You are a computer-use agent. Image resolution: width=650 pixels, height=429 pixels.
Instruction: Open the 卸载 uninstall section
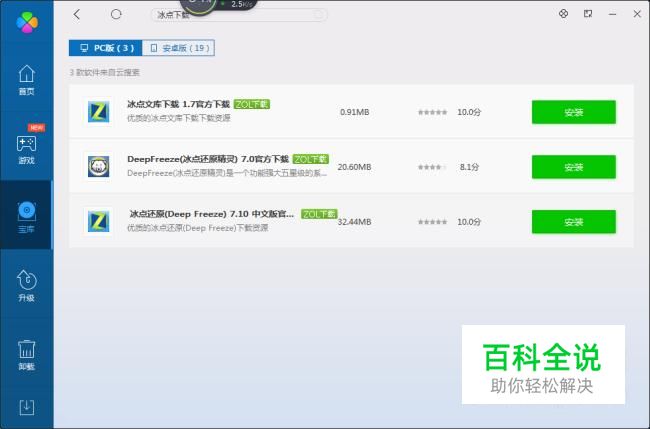click(27, 355)
